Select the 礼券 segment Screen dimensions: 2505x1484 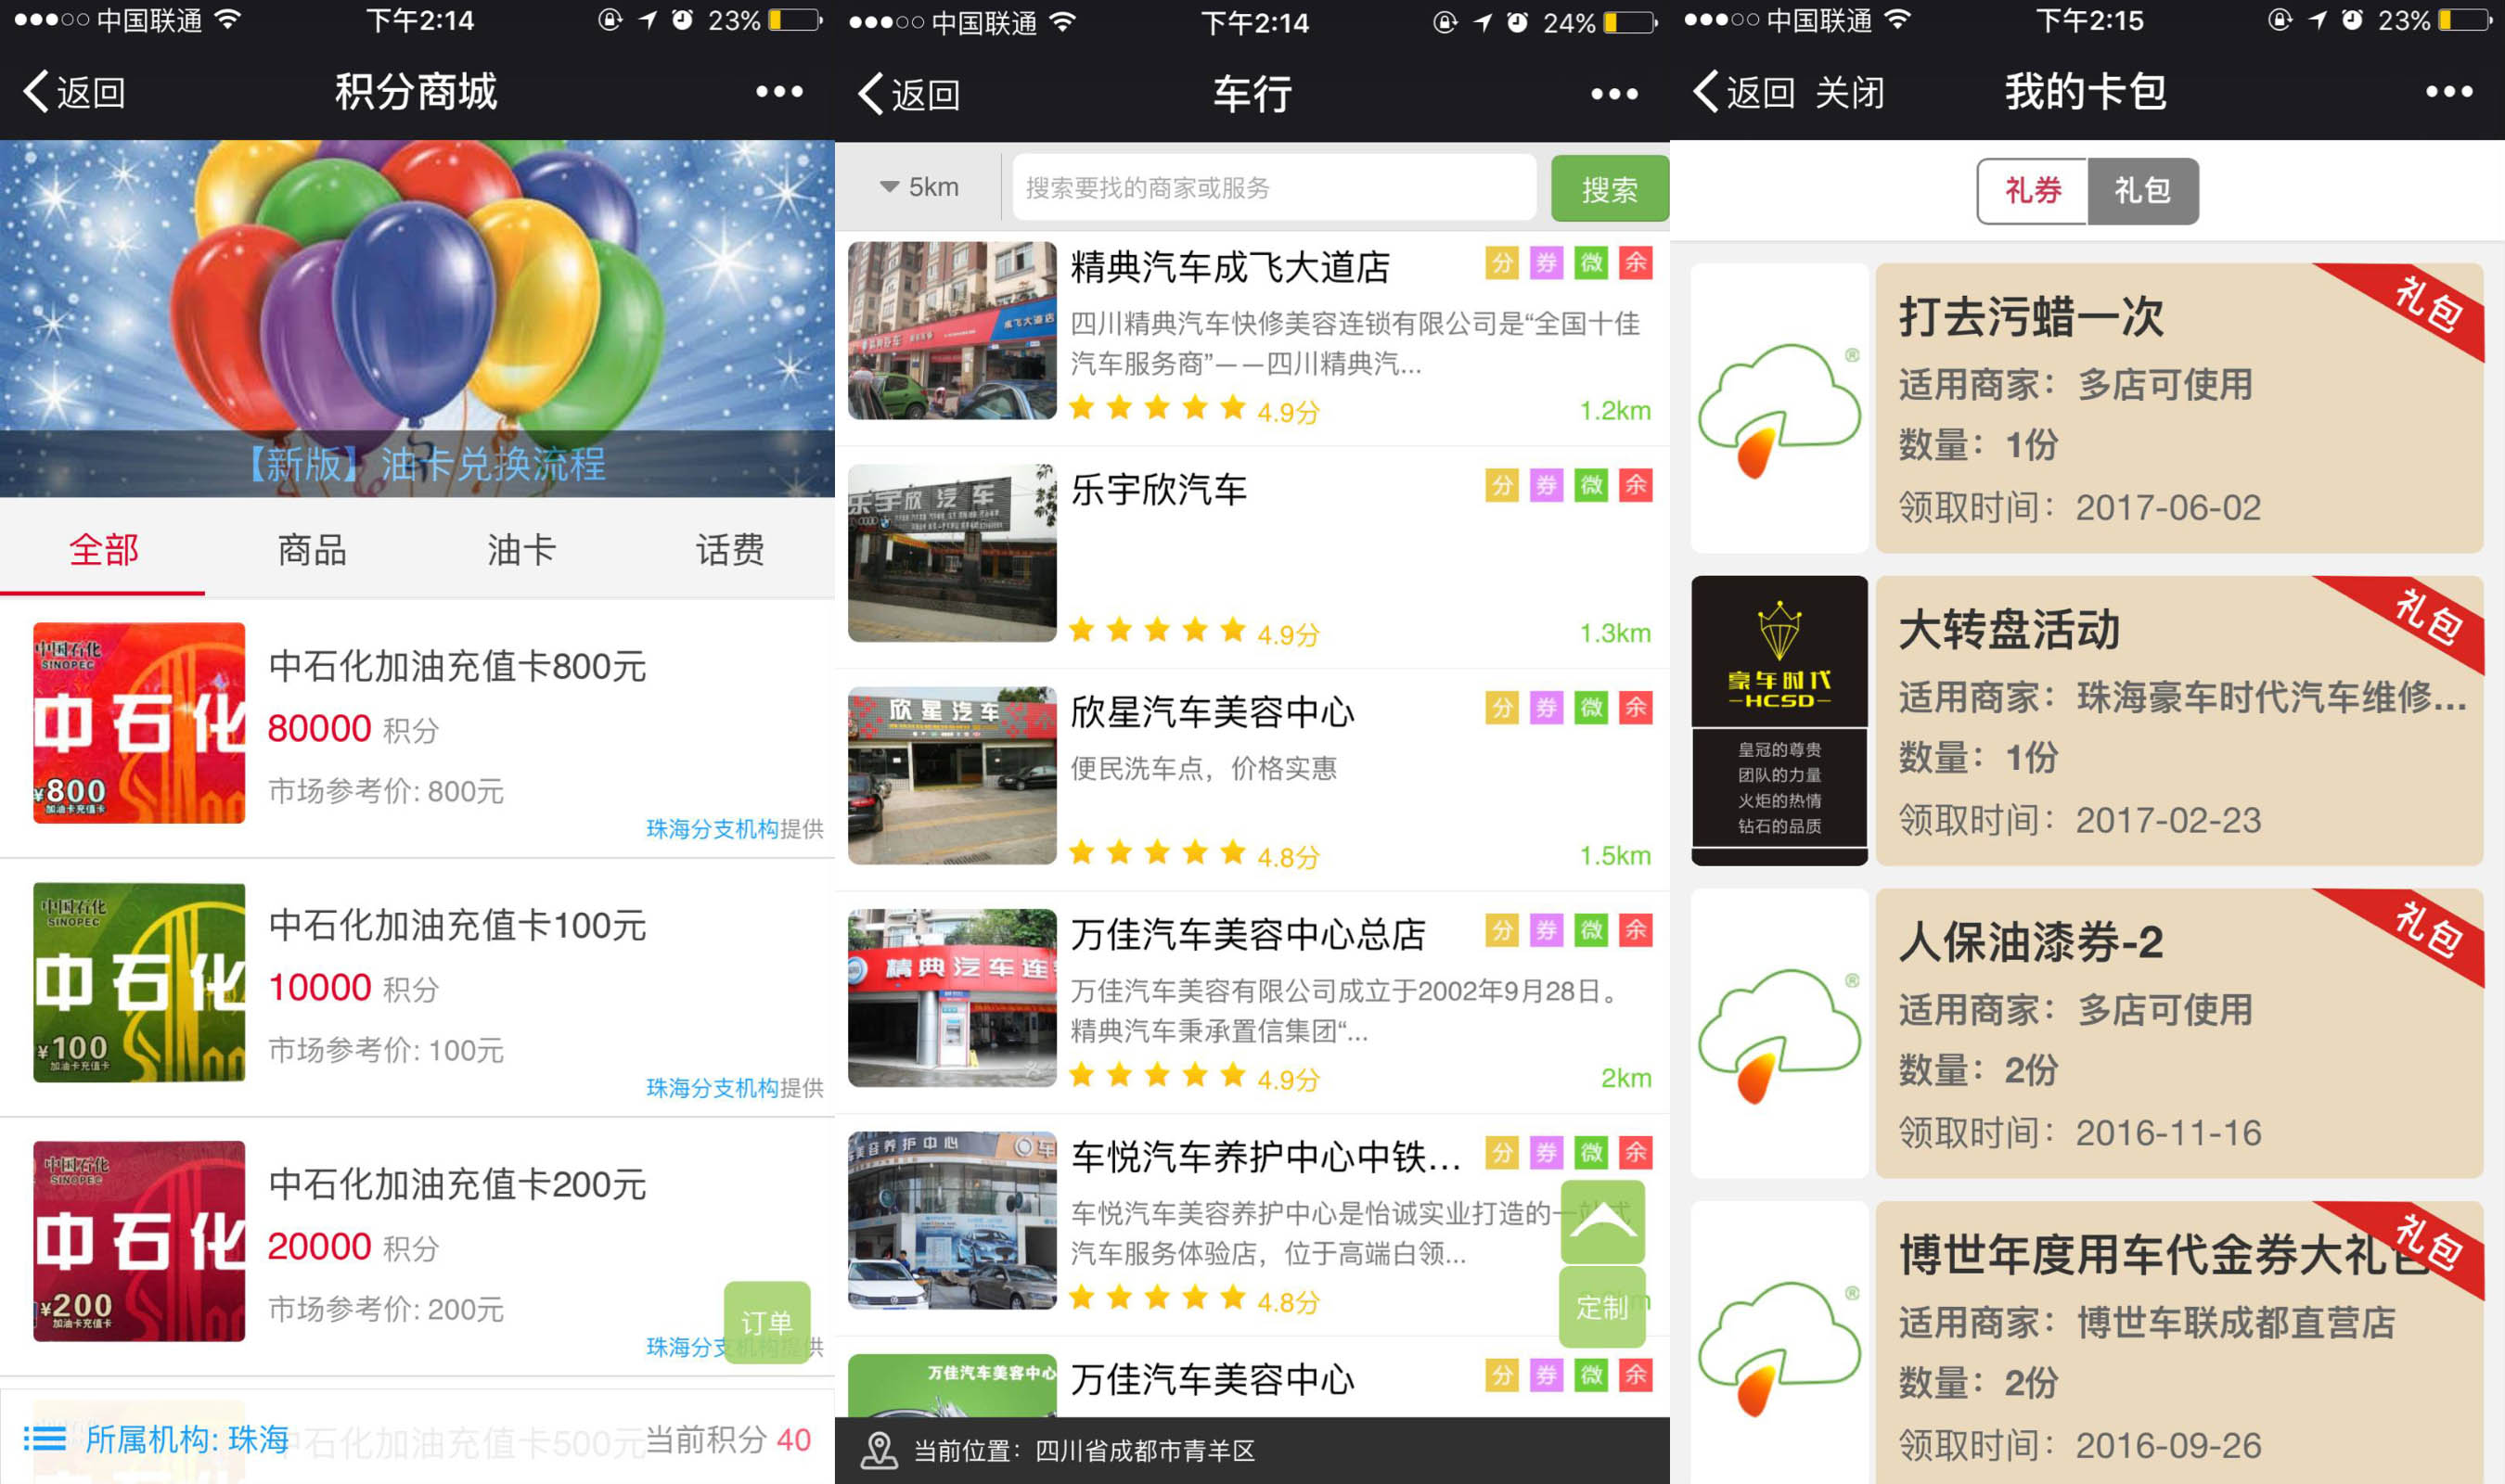[2032, 190]
